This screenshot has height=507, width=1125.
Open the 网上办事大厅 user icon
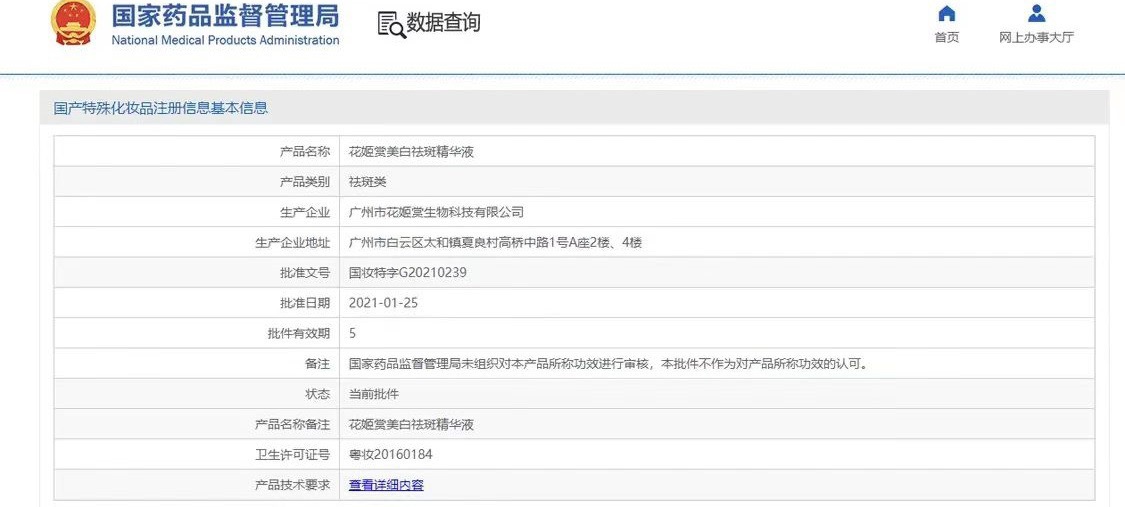point(1036,14)
